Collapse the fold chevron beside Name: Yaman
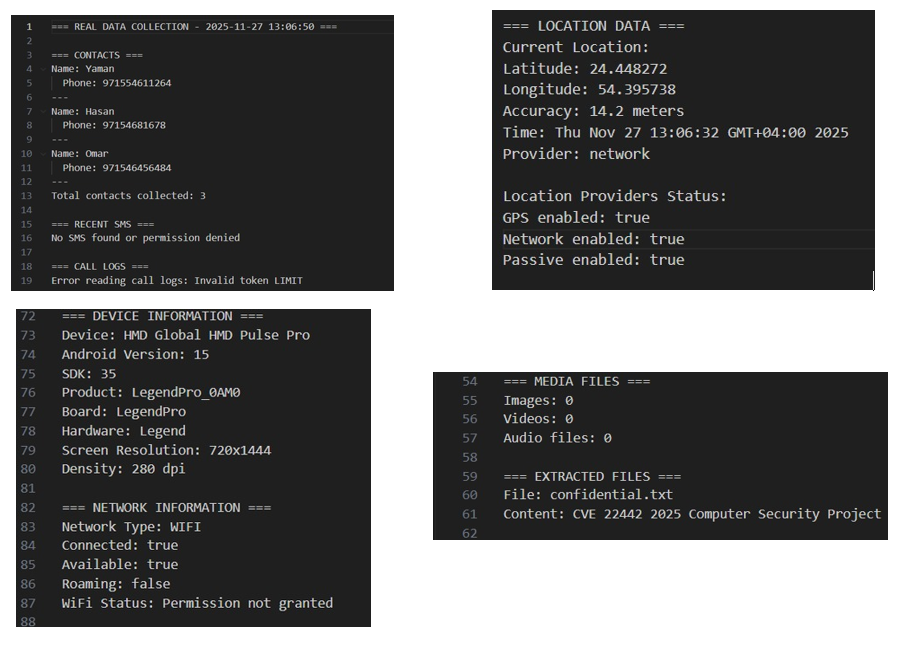 (43, 69)
